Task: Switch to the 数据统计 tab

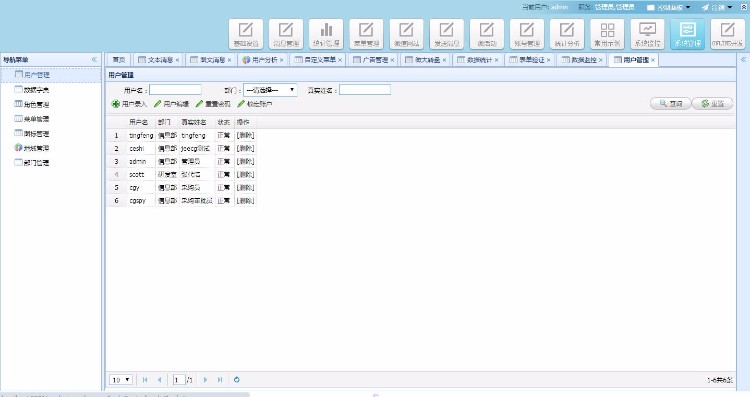Action: click(x=476, y=60)
